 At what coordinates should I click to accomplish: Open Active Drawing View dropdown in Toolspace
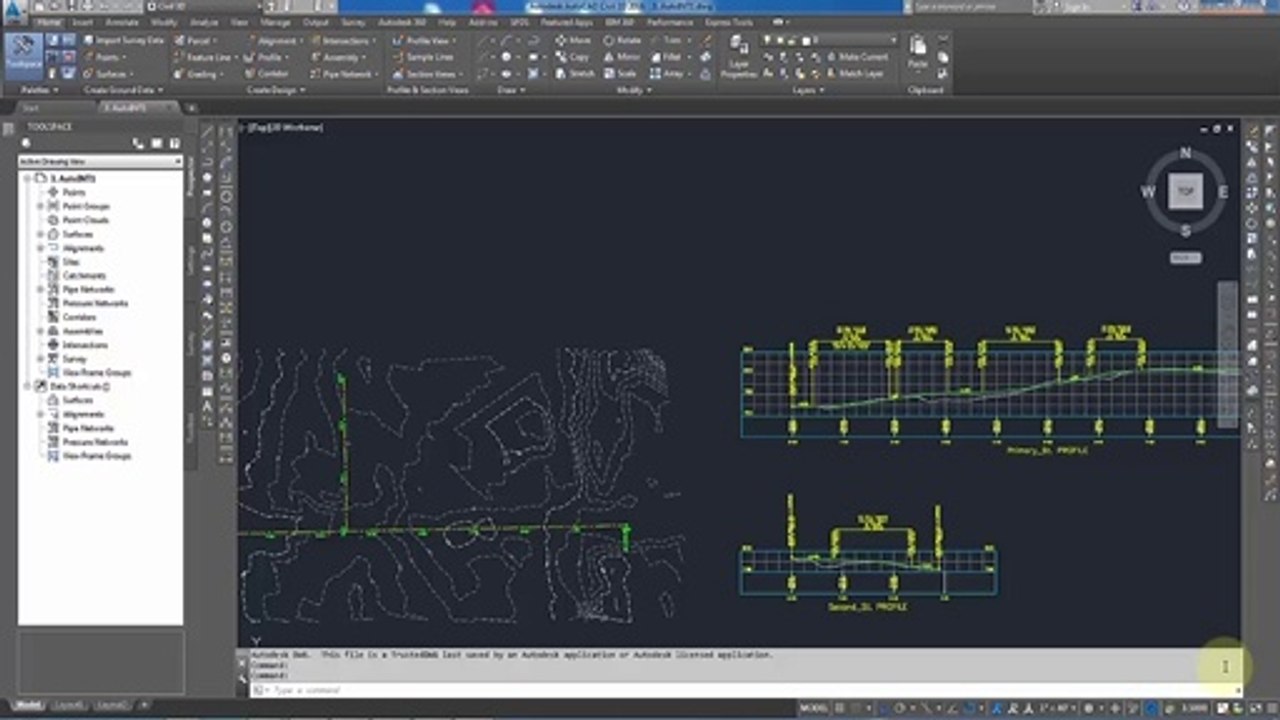point(100,161)
